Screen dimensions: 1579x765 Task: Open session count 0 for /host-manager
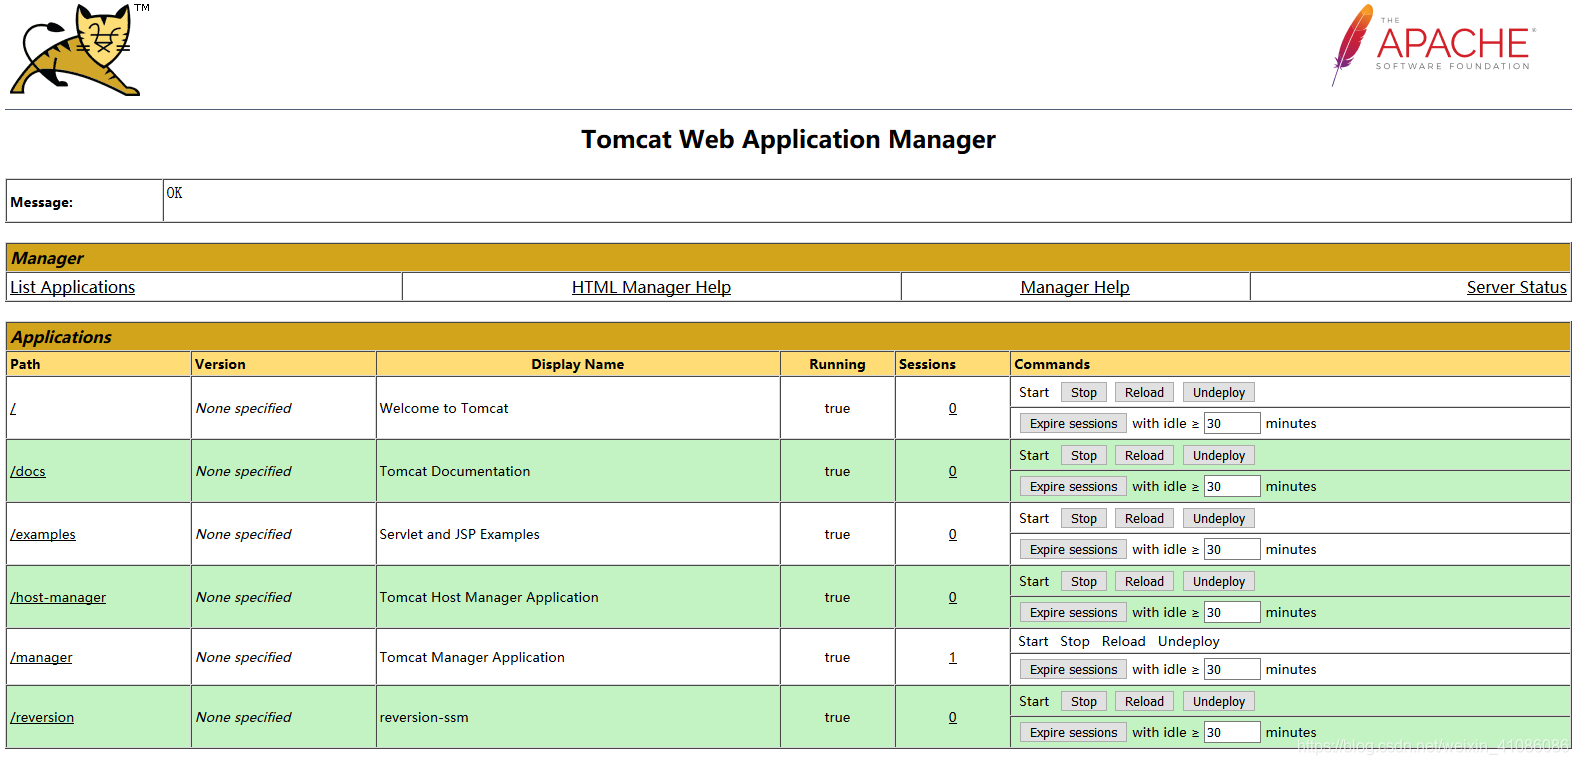[952, 597]
